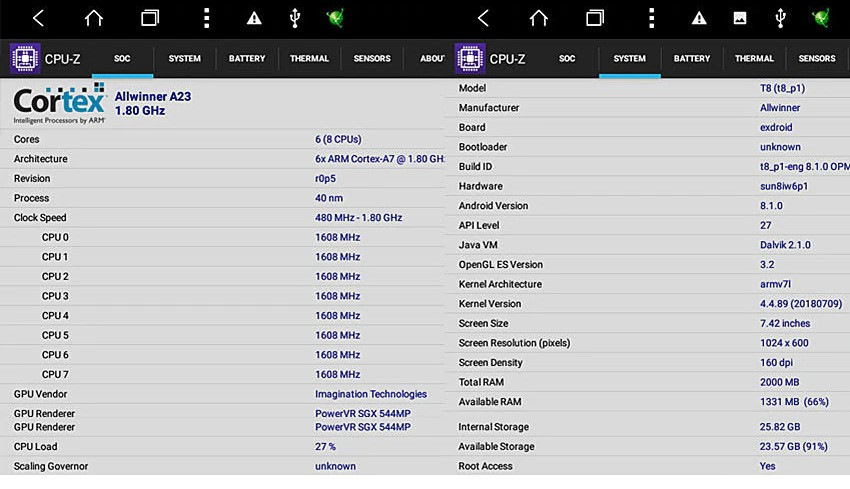Tap the home icon in the left screenshot

(94, 18)
